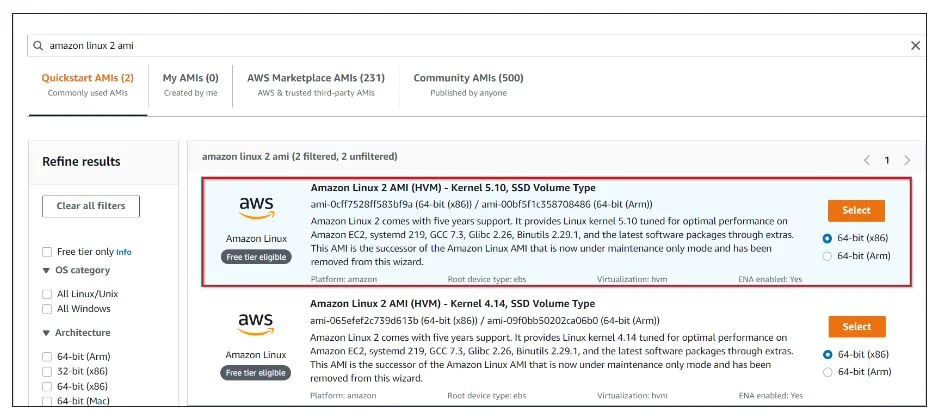Click AMI ID ami-0cff7528ff583bf9a text
This screenshot has width=940, height=417.
pos(364,204)
